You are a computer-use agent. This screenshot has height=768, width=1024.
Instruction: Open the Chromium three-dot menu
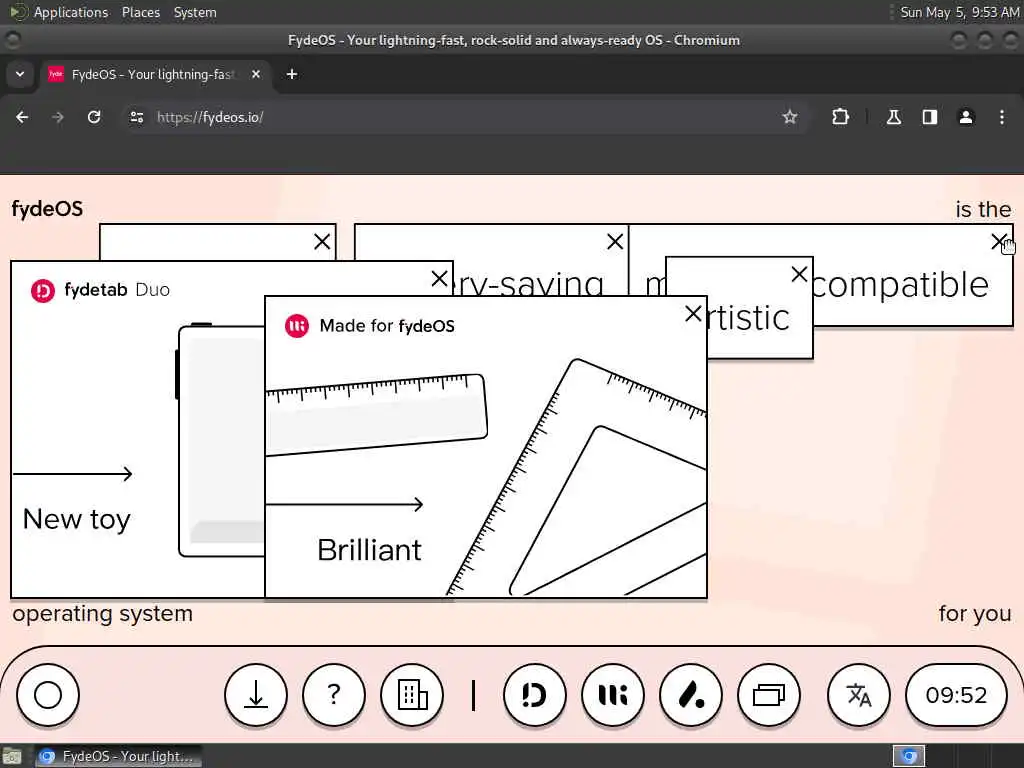pyautogui.click(x=1002, y=117)
